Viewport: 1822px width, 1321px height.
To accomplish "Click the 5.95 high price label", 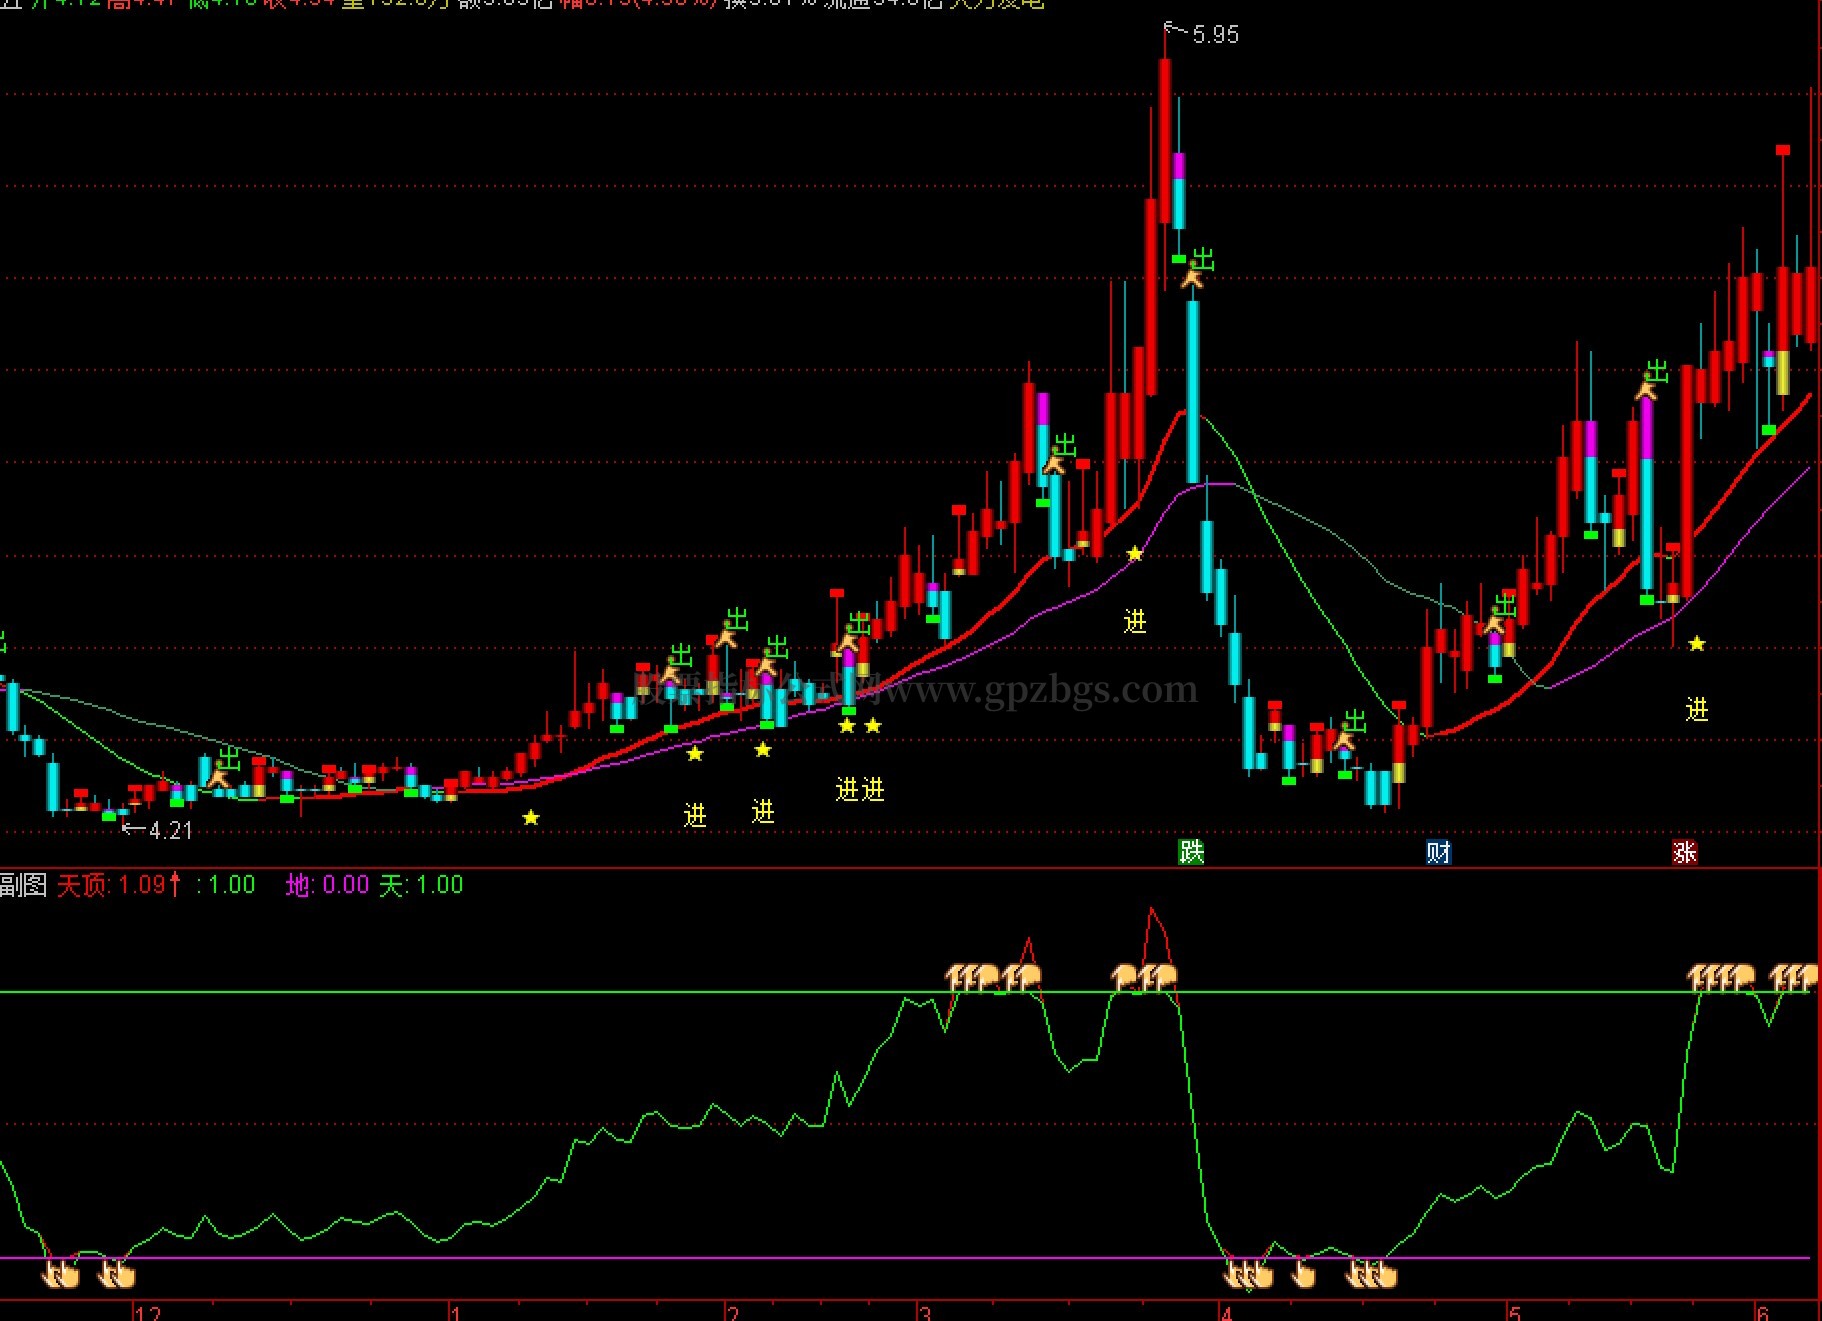I will click(1215, 35).
